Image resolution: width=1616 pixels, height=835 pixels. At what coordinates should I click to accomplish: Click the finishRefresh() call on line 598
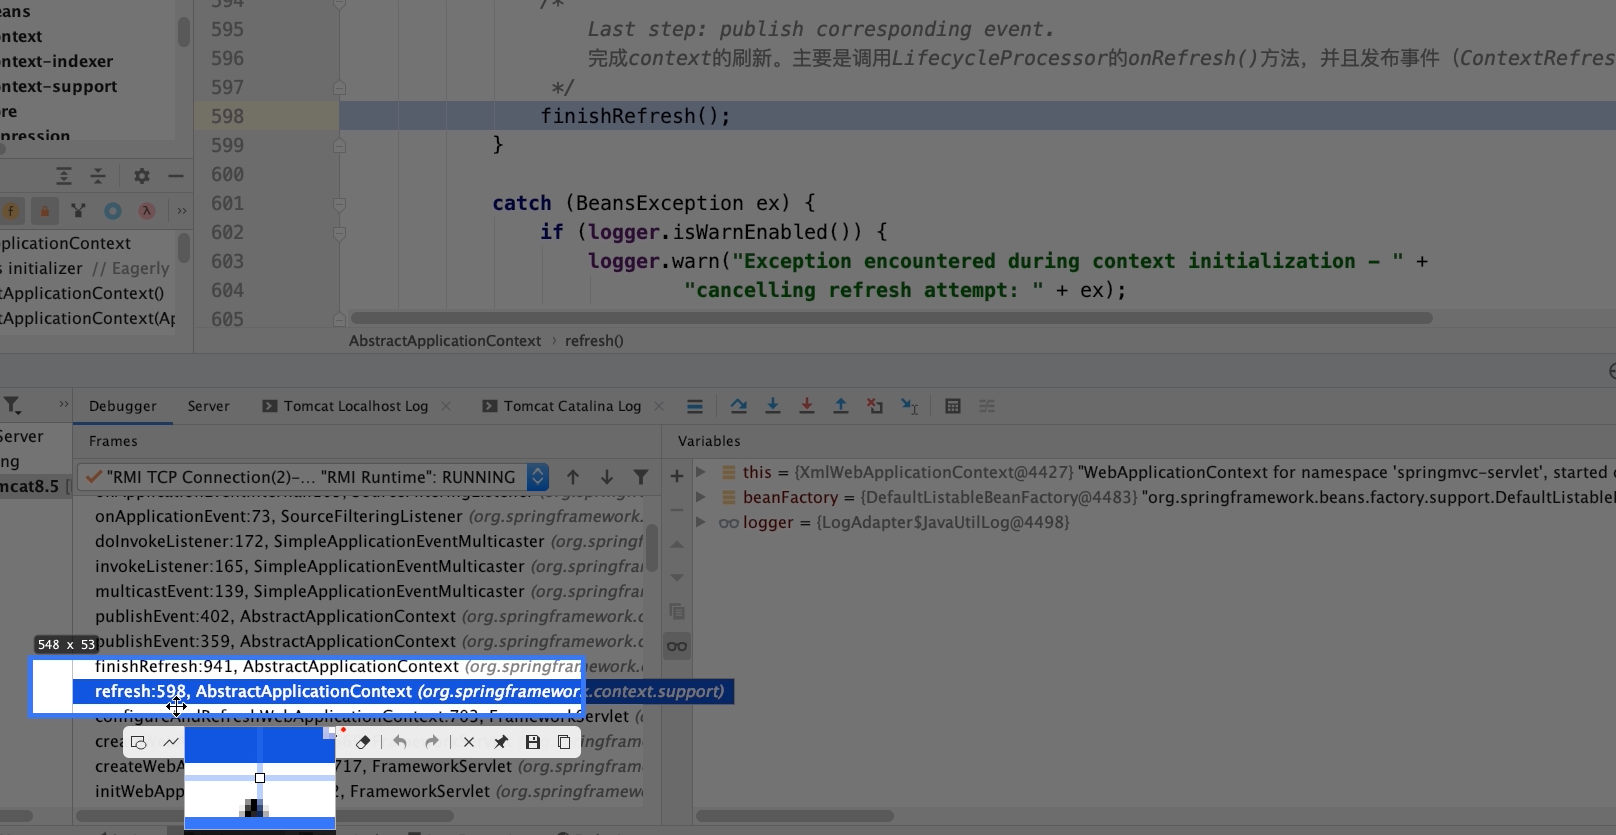[635, 116]
